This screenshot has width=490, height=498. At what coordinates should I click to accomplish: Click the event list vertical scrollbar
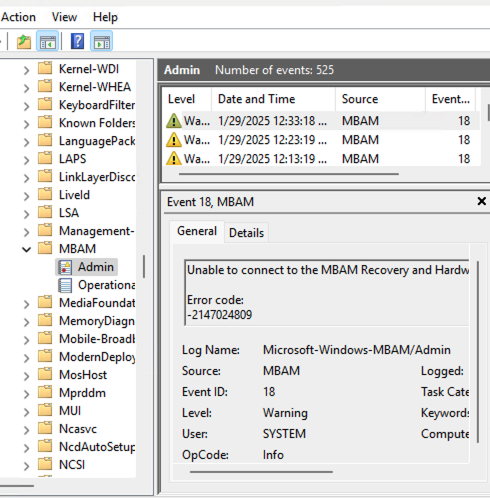coord(488,112)
